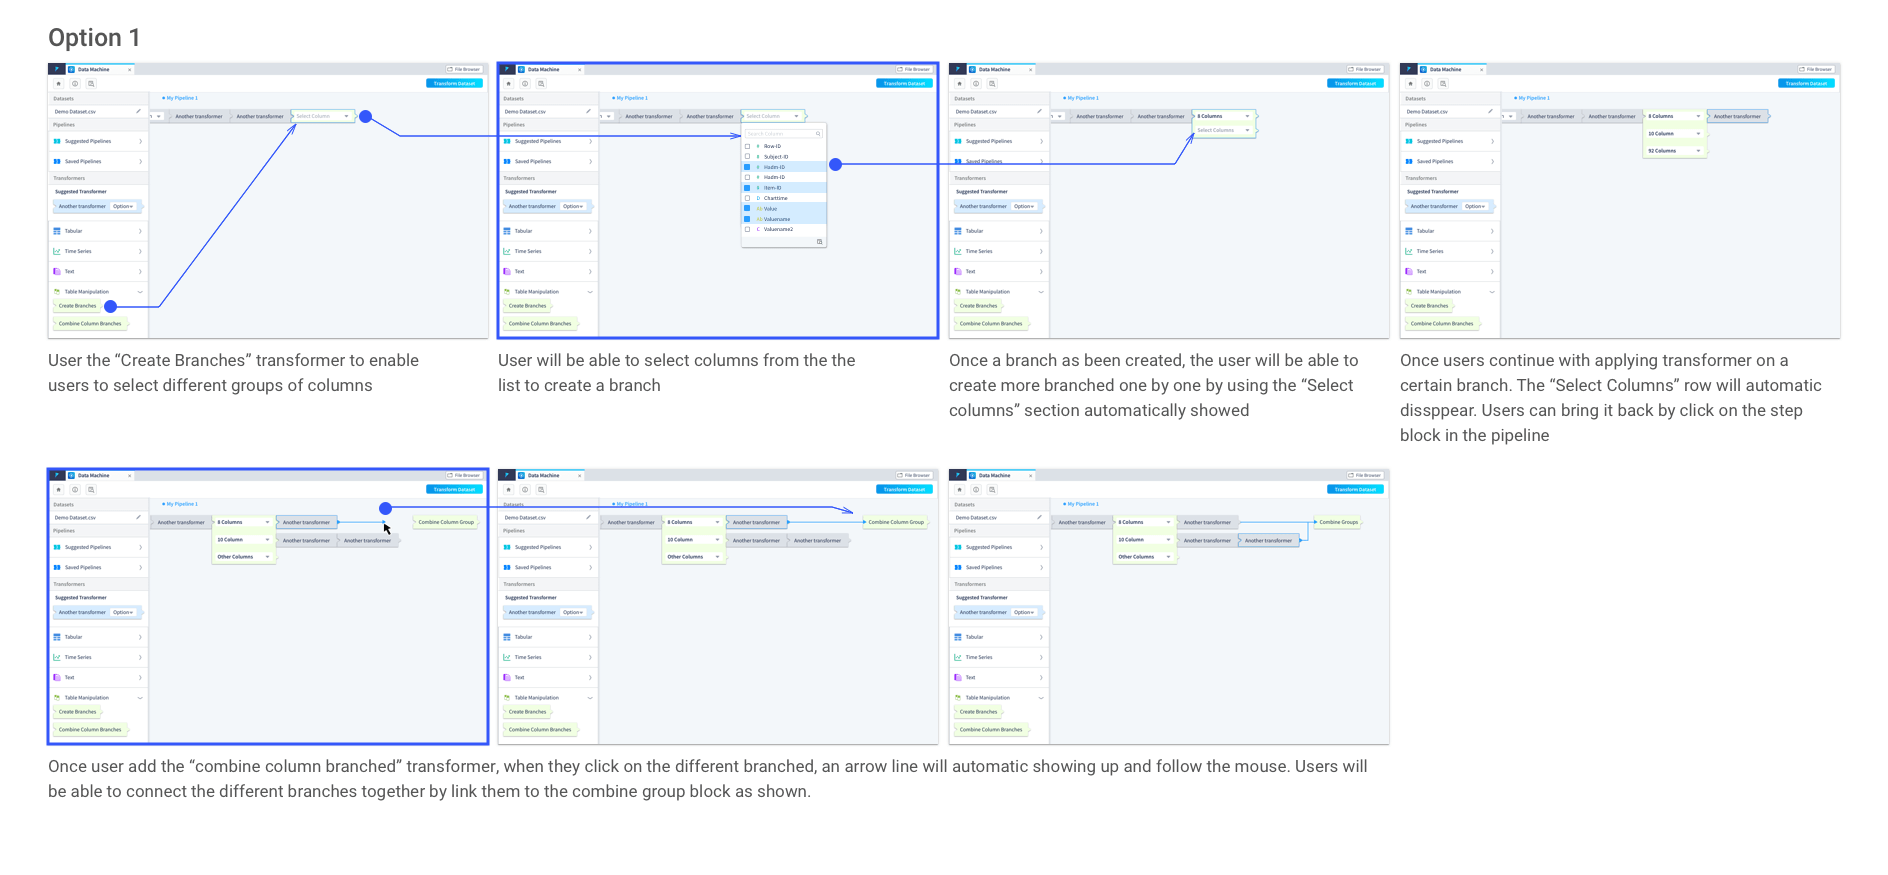Click Suggested Pipelines icon in the mouse-cursor mockup

coord(57,547)
